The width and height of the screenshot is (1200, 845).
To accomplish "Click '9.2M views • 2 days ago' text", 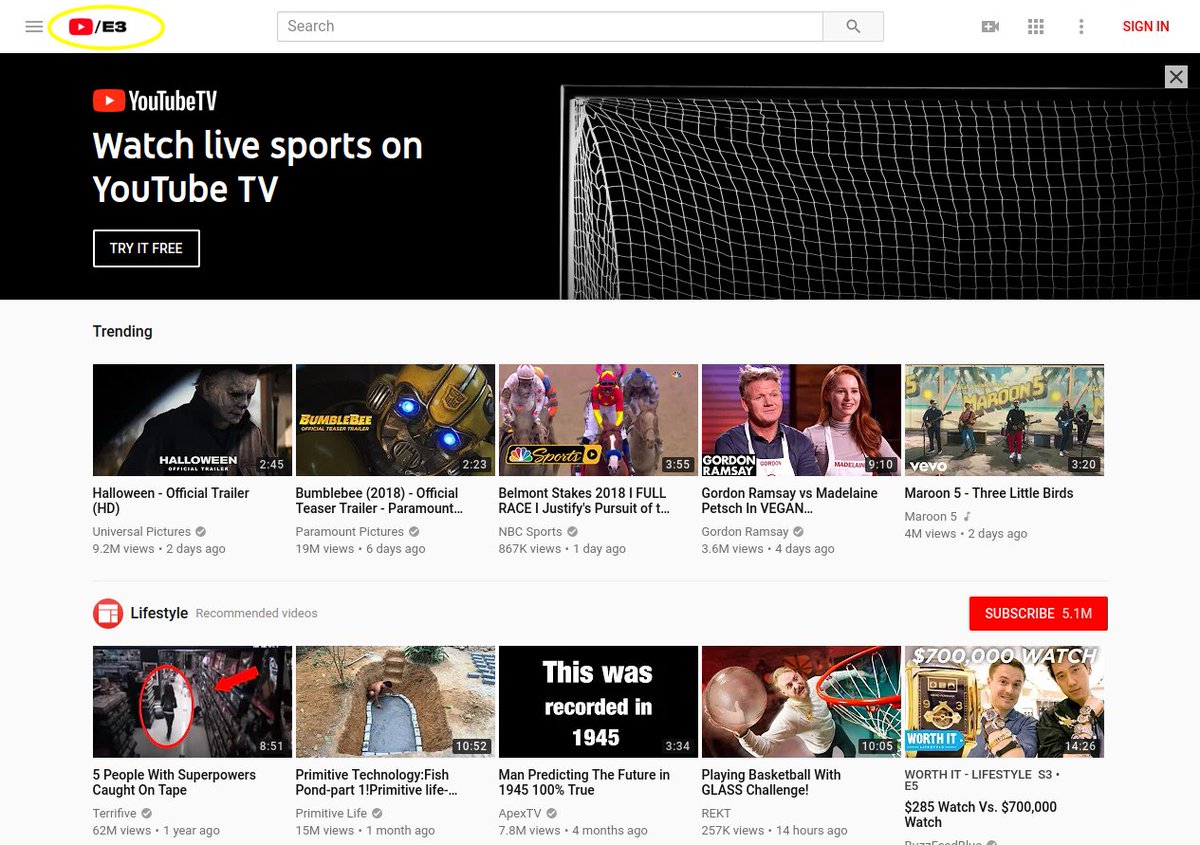I will point(159,549).
